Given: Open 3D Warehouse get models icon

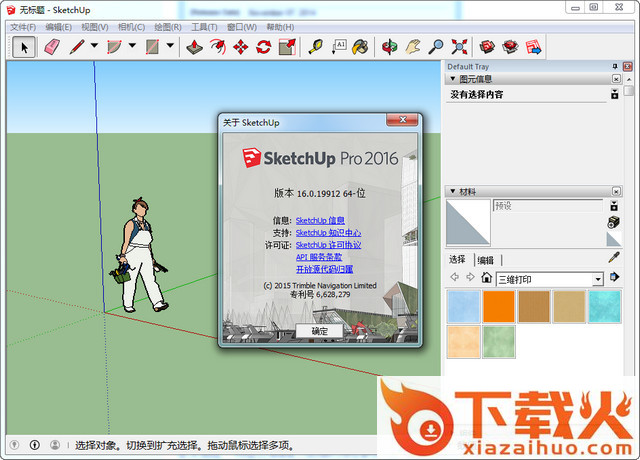Looking at the screenshot, I should click(x=487, y=47).
